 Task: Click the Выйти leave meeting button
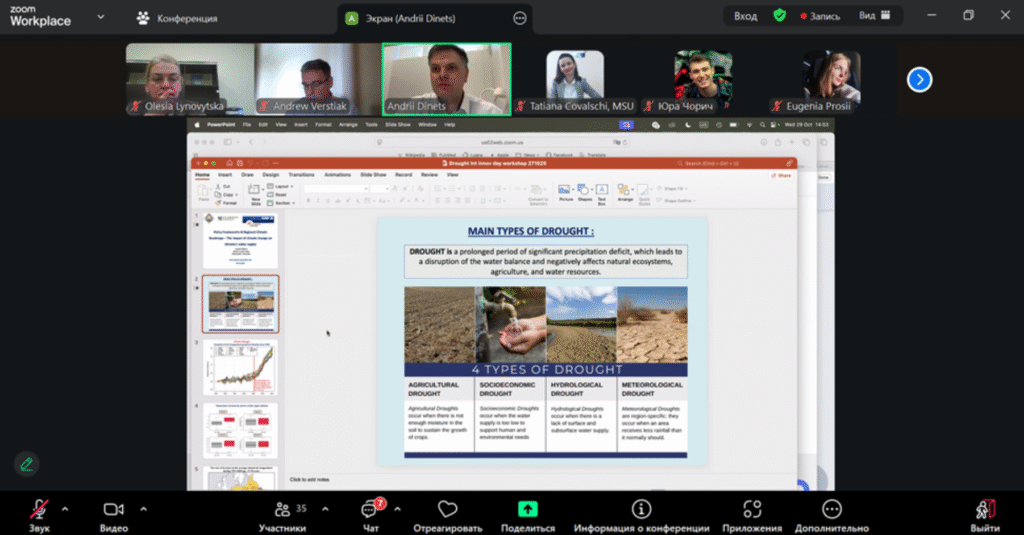coord(984,510)
